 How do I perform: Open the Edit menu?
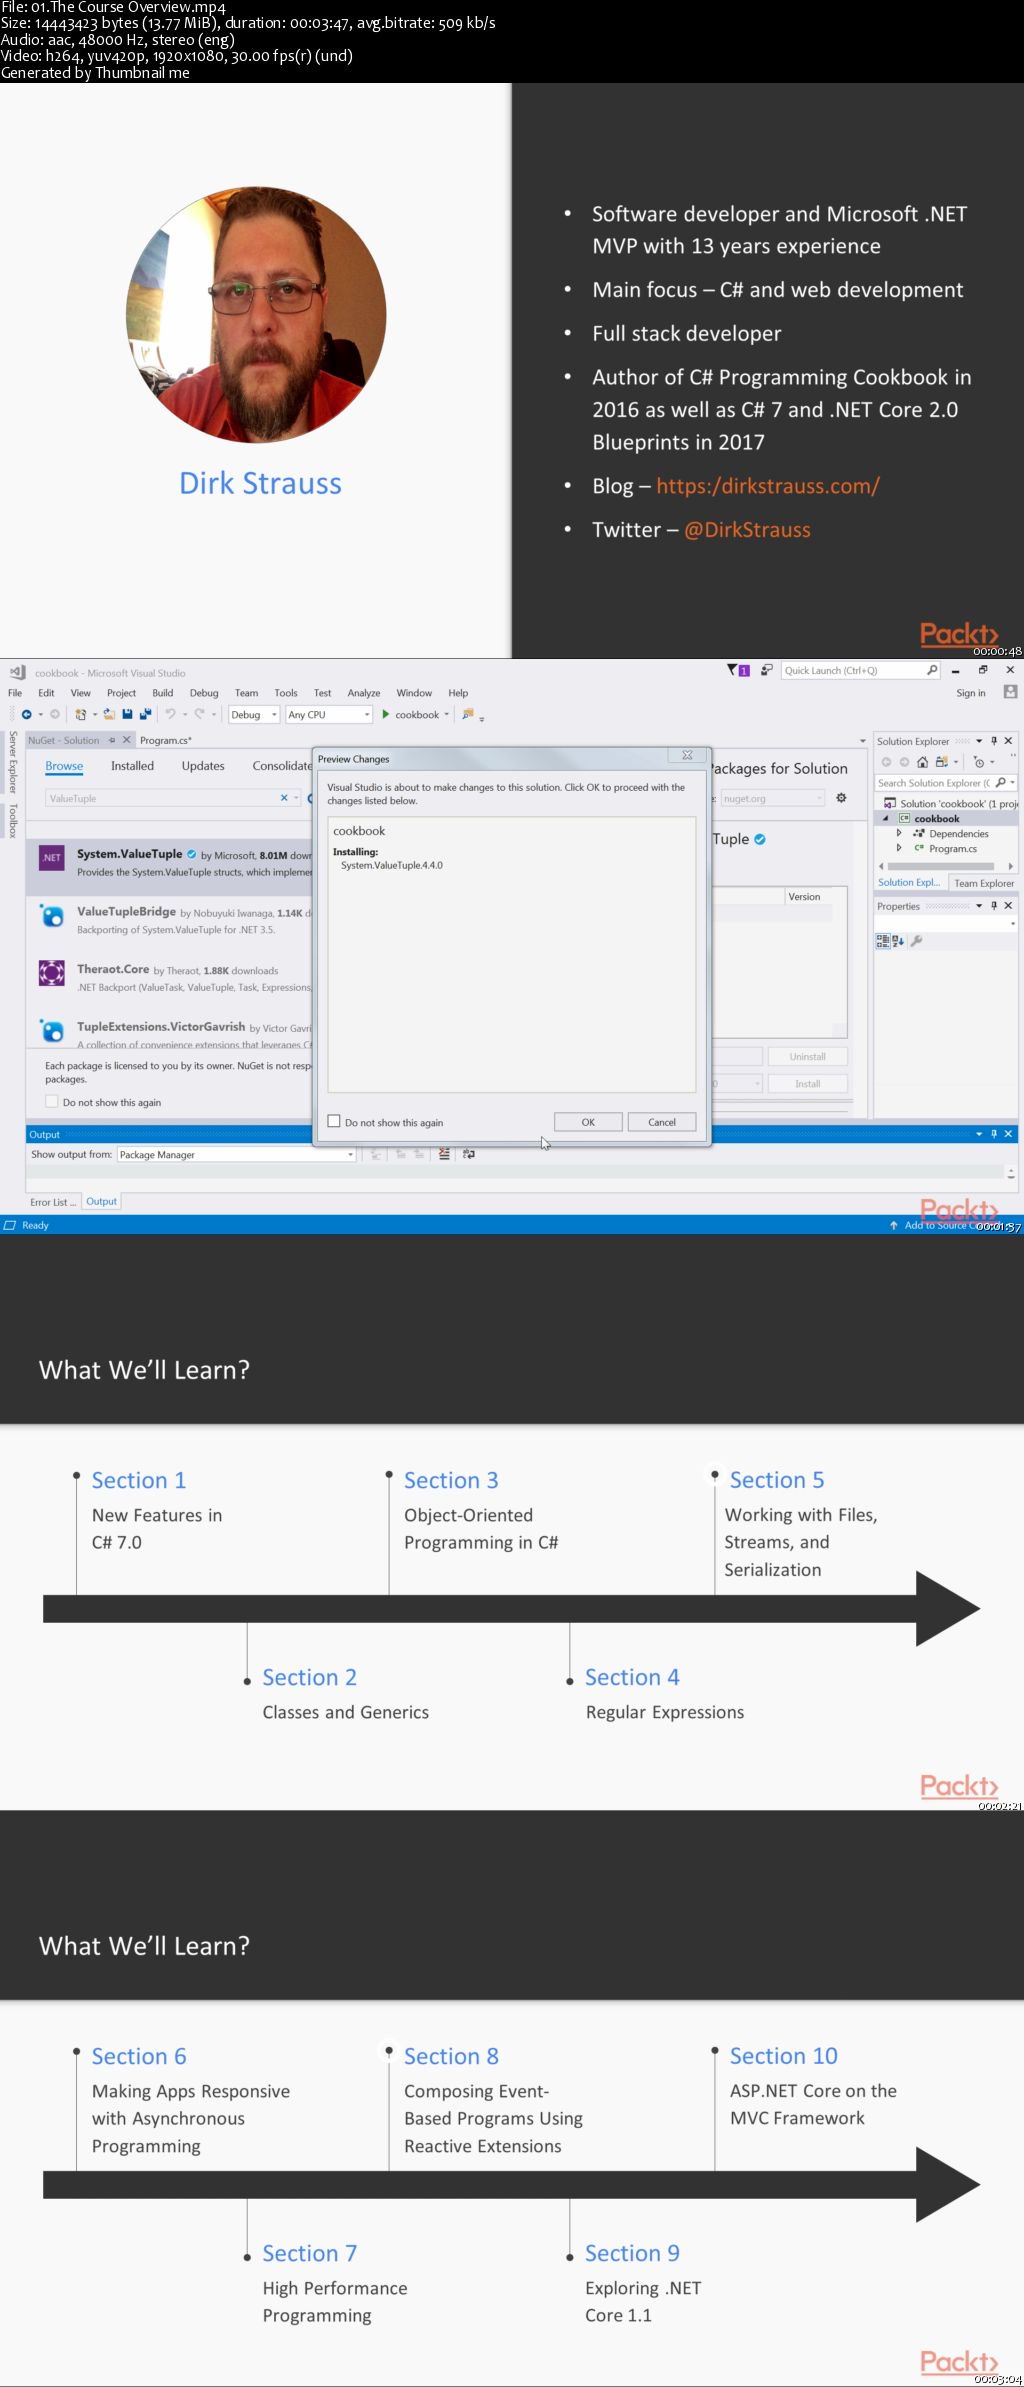coord(46,693)
